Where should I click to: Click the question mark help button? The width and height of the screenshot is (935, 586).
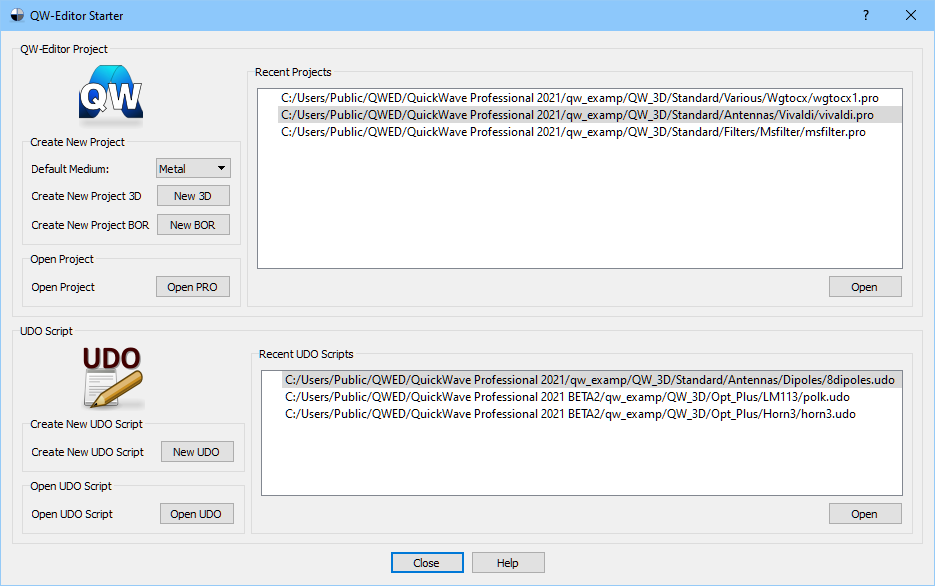866,15
